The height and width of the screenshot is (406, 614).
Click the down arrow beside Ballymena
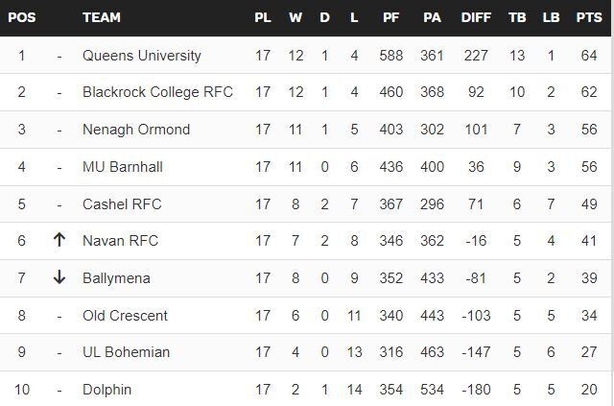click(x=59, y=277)
